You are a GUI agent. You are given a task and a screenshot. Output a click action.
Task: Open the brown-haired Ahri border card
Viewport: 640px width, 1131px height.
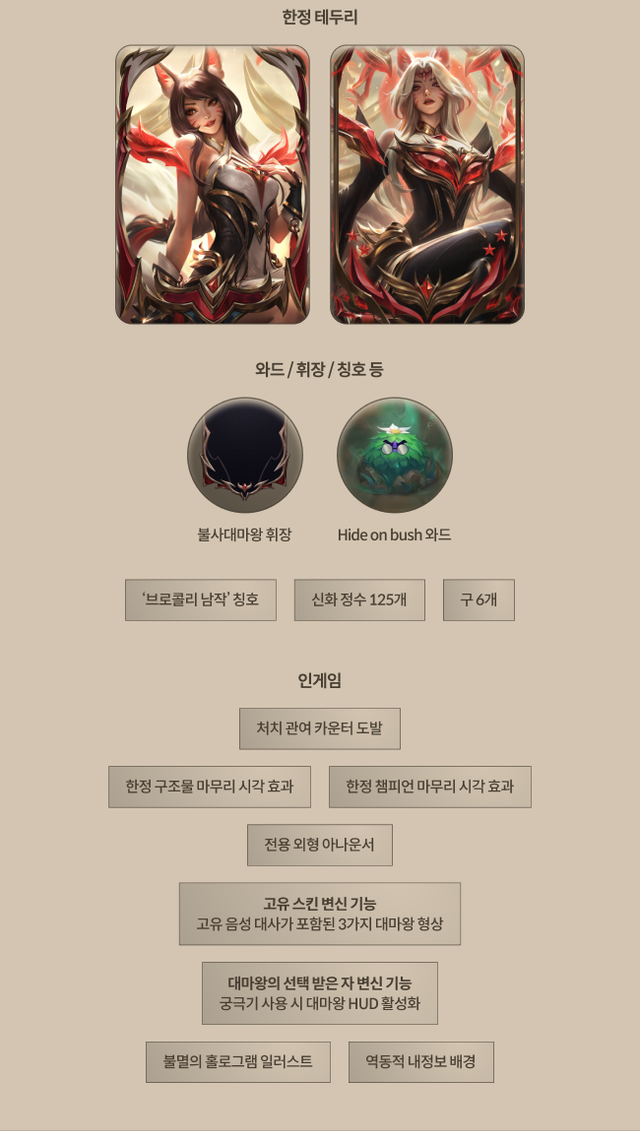(x=212, y=185)
